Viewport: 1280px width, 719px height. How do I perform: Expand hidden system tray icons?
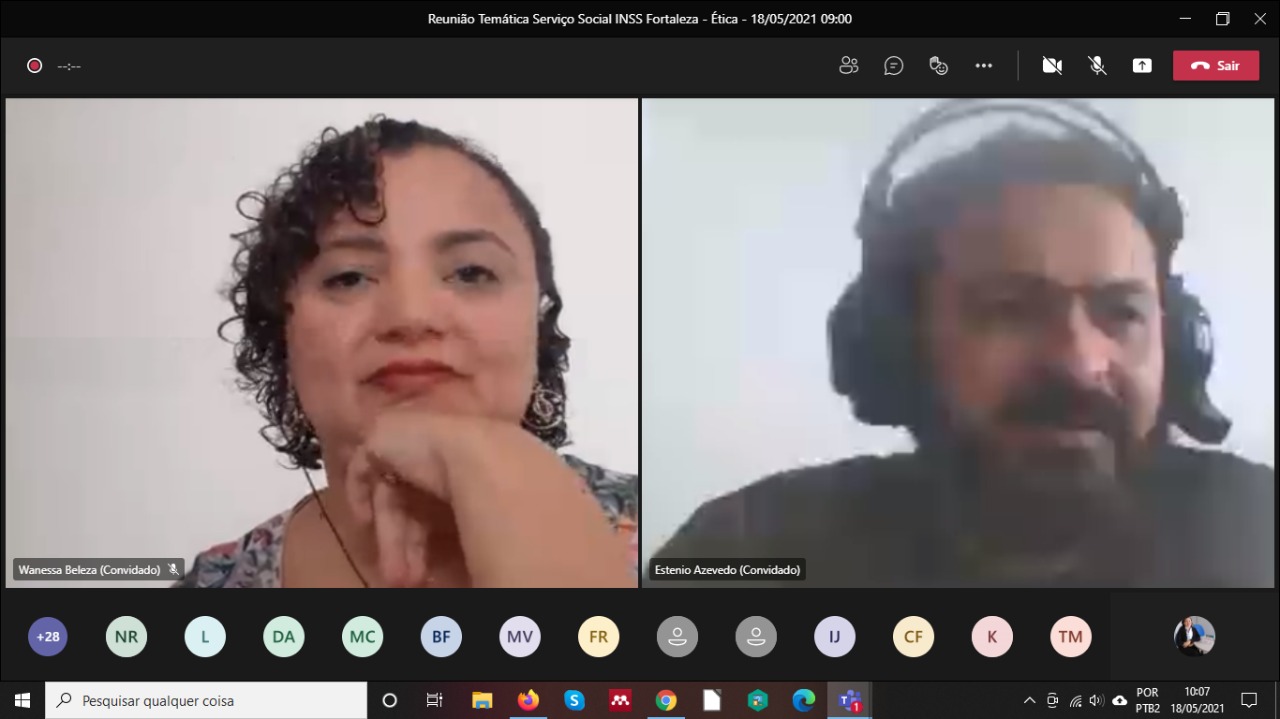pos(1029,700)
